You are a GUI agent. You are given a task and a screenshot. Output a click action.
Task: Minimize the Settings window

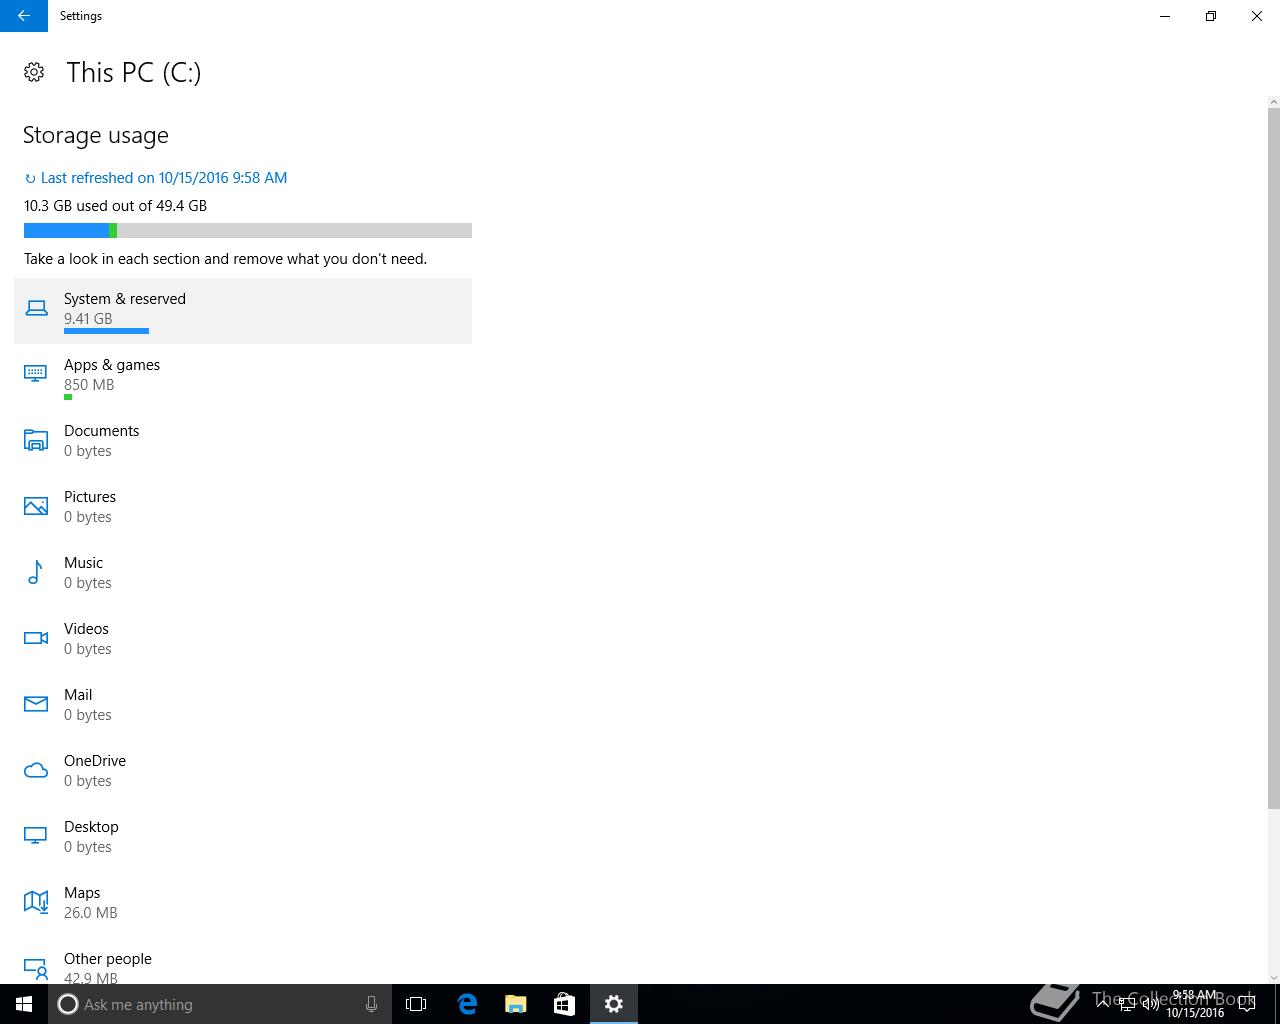1165,16
